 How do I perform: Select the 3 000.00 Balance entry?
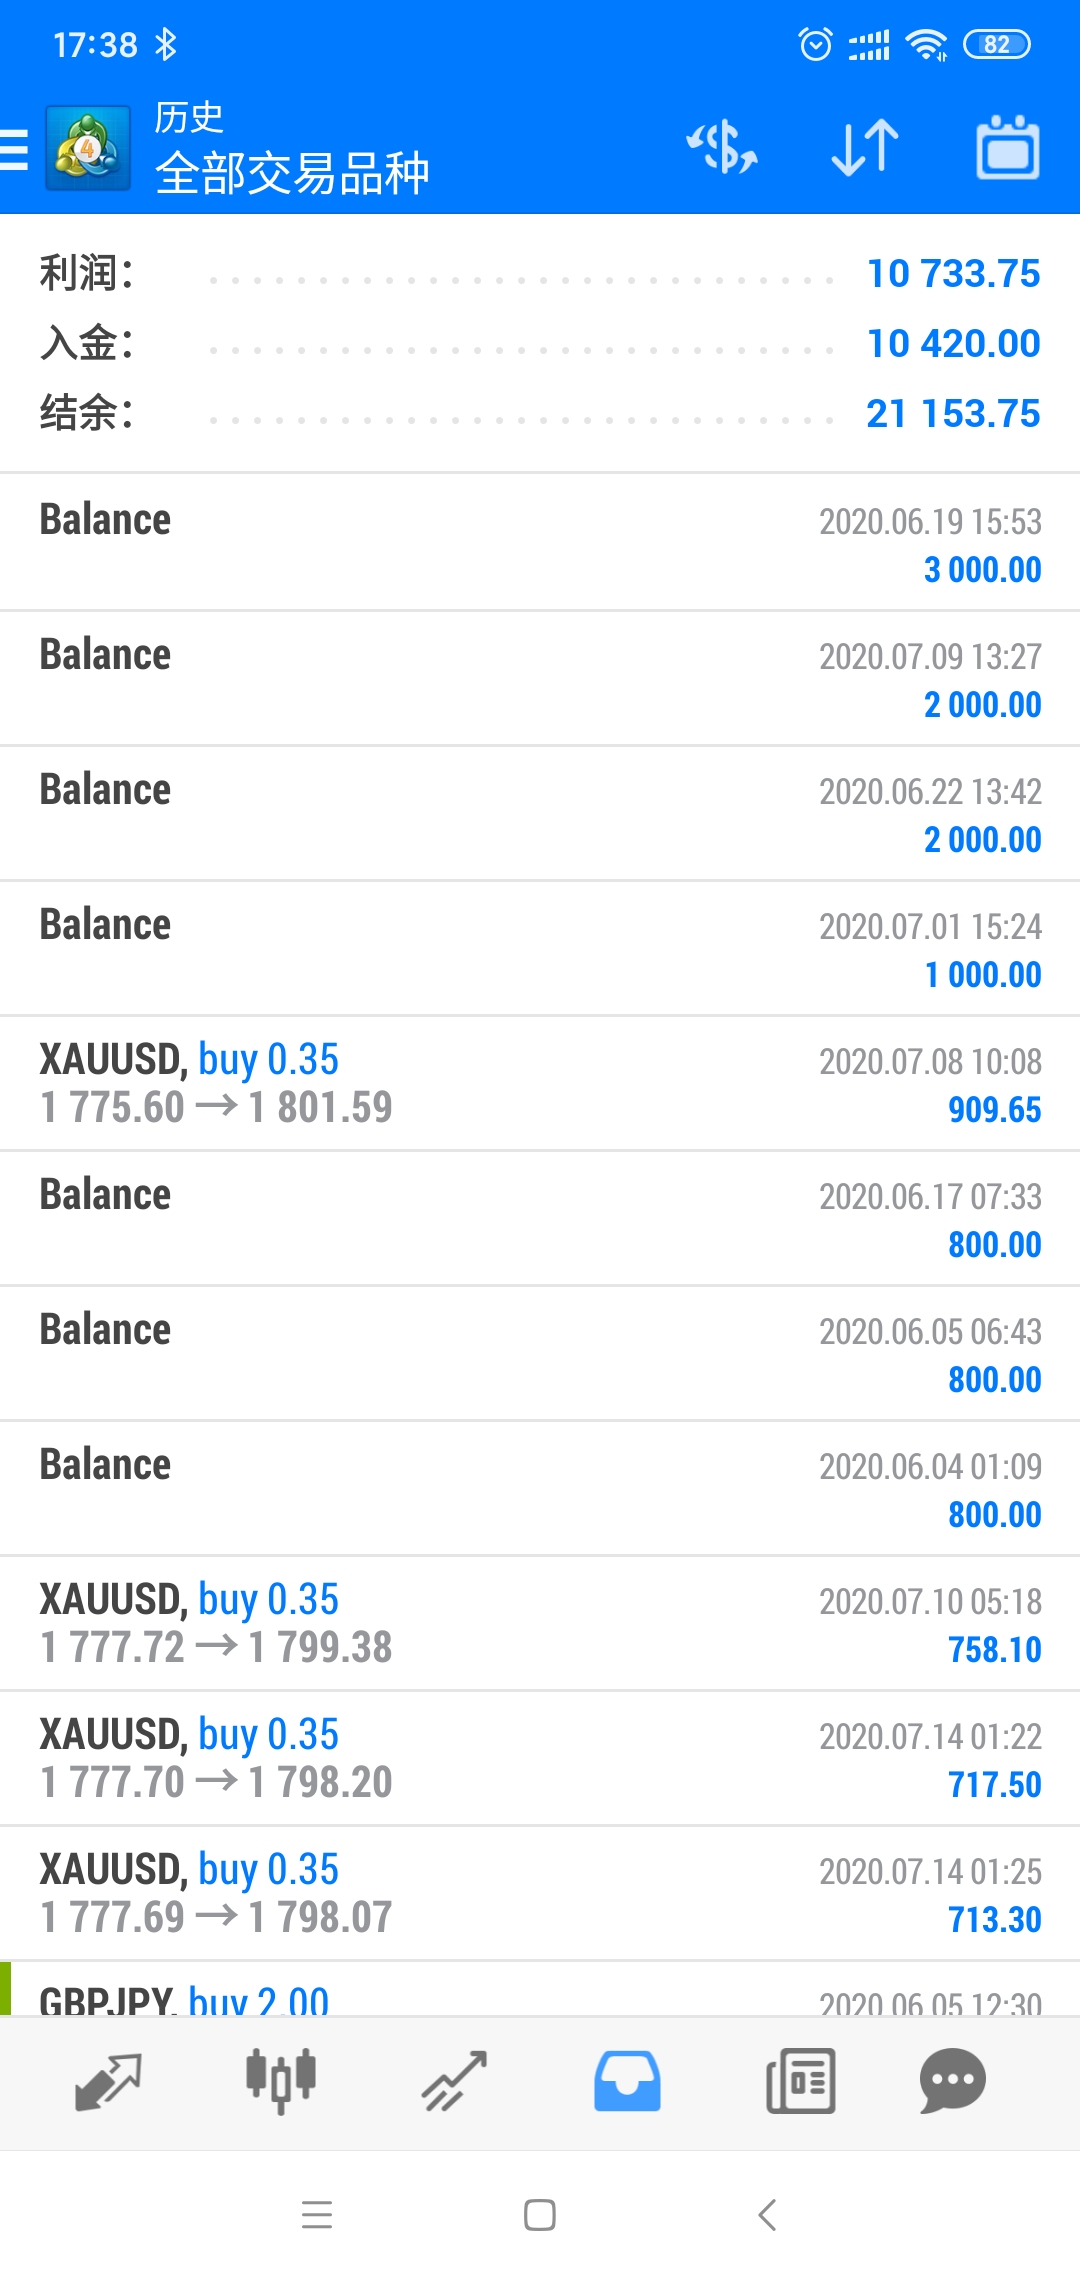pos(540,543)
